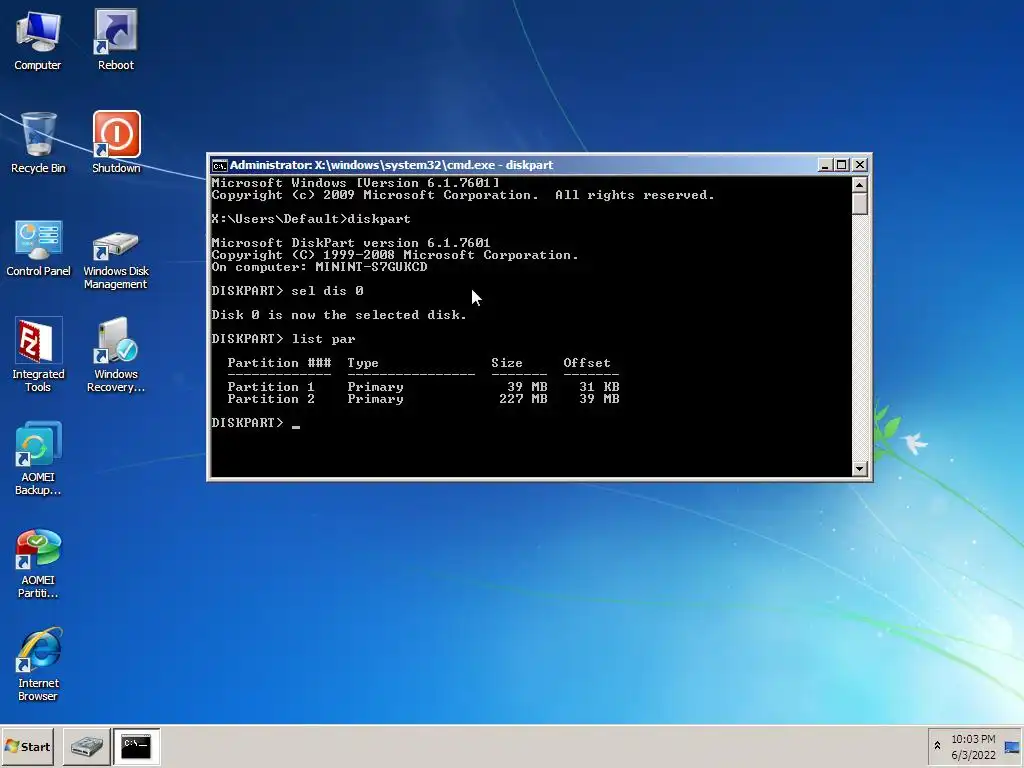Click the cmd.exe taskbar button
Screen dimensions: 1024x768
tap(136, 746)
